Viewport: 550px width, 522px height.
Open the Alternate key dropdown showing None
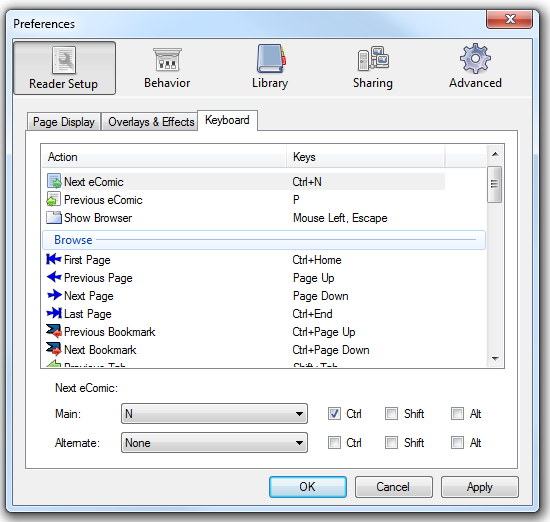214,443
